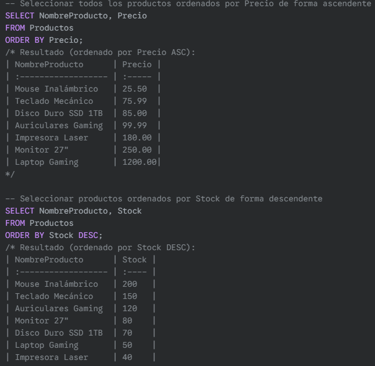Click the Stock column header in second result
Screen dimensions: 375x366
(134, 260)
